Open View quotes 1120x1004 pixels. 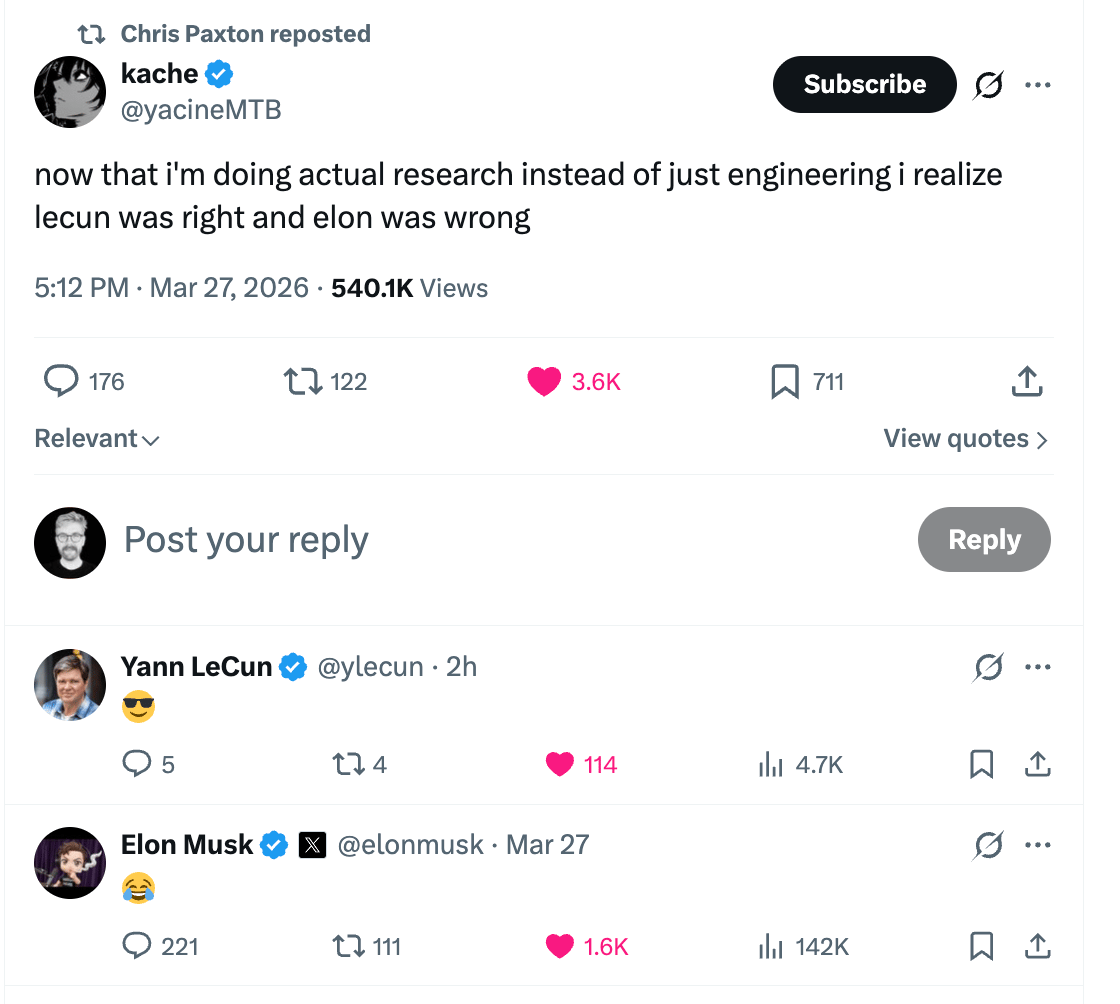965,439
